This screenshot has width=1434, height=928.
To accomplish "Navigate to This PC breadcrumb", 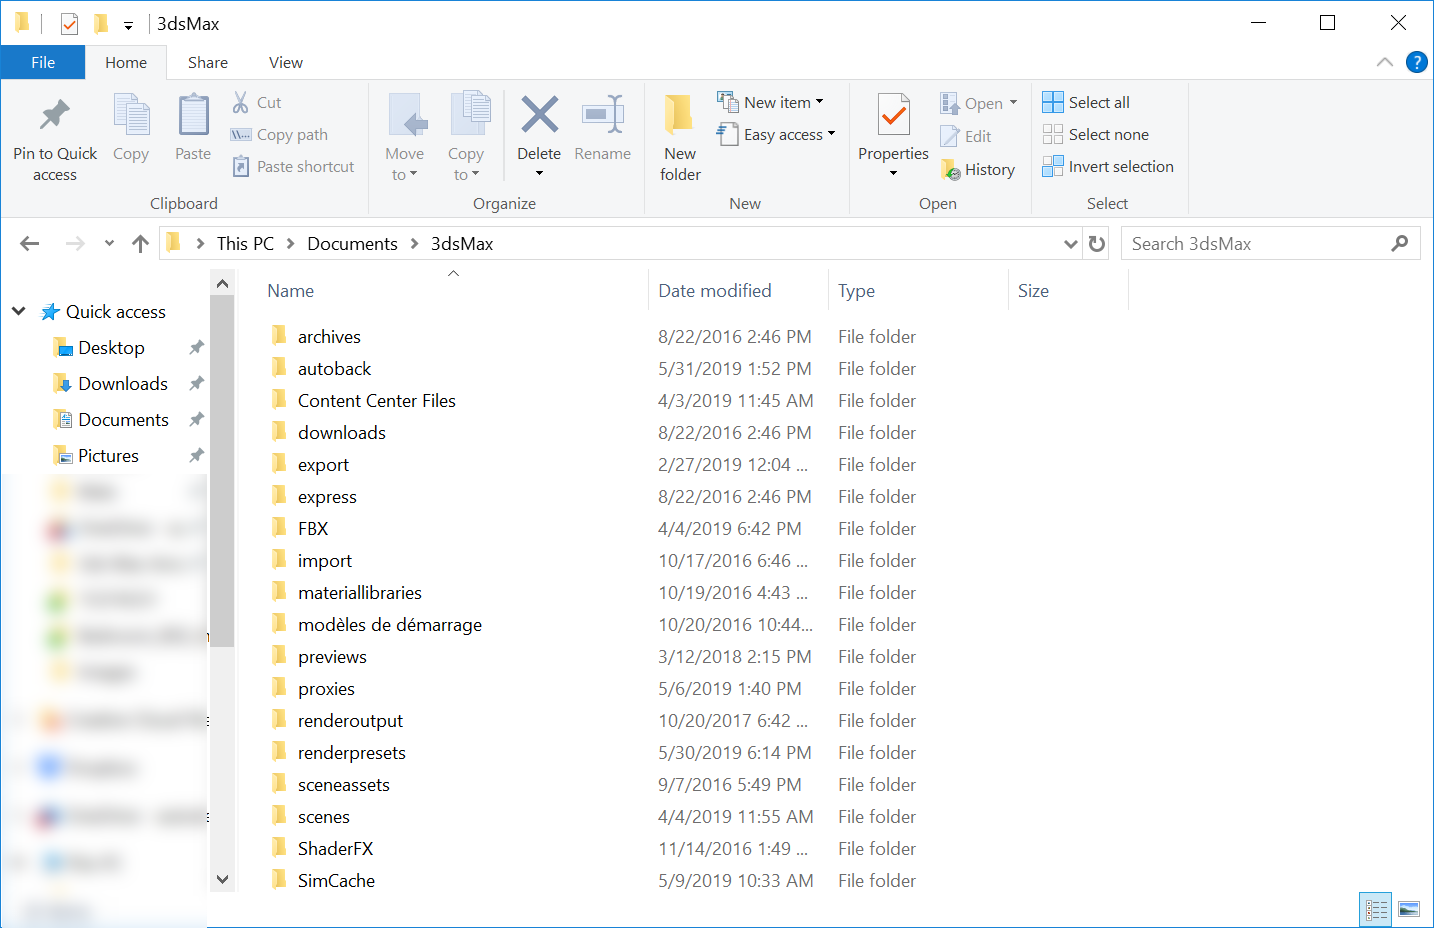I will pos(245,243).
